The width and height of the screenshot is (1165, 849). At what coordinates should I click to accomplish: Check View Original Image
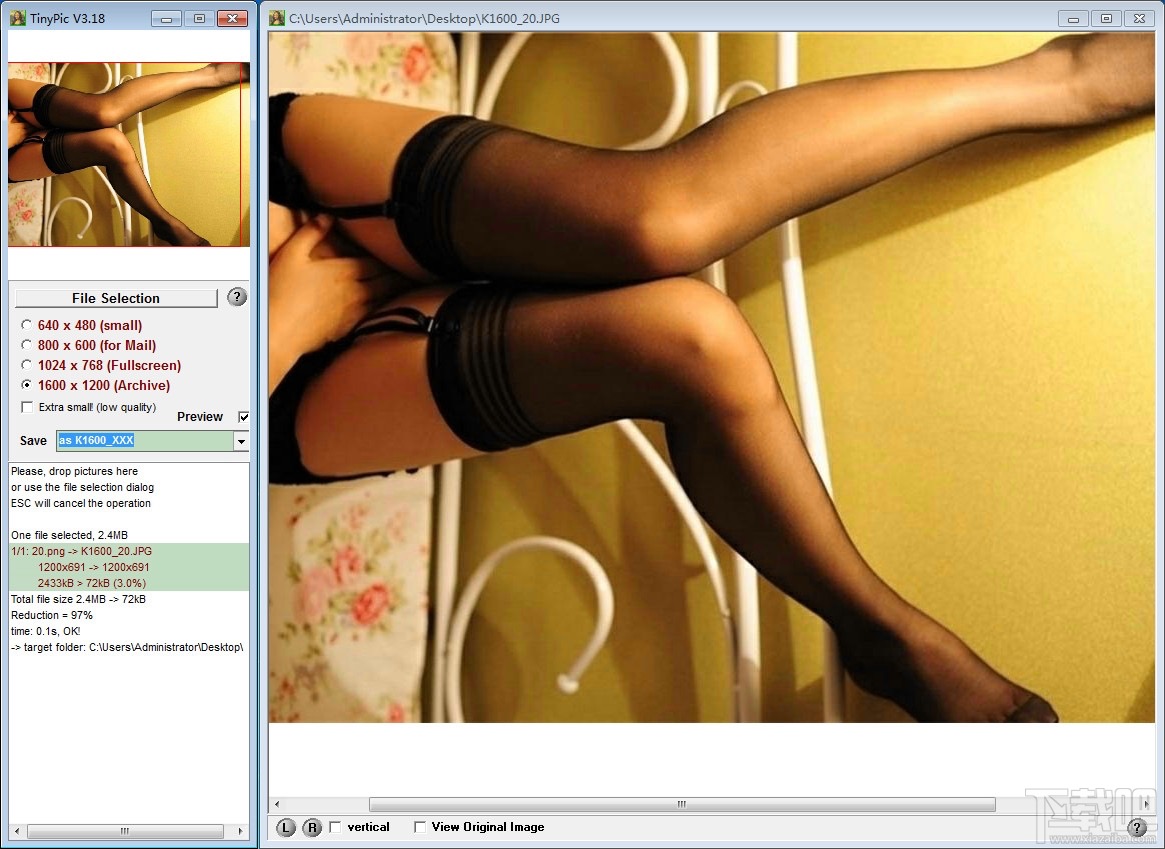(420, 827)
